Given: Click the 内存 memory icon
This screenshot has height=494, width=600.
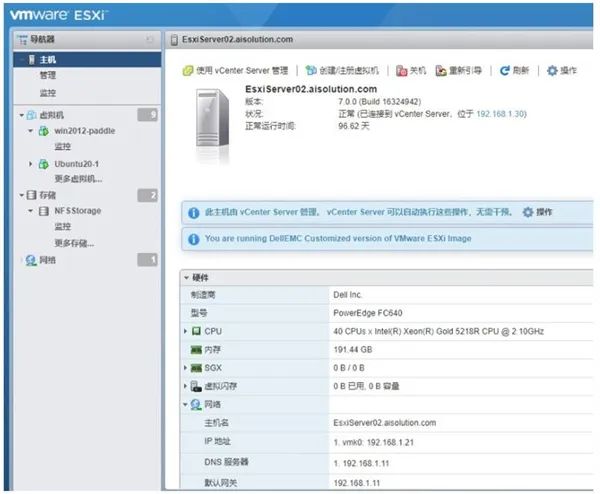Looking at the screenshot, I should pos(196,349).
